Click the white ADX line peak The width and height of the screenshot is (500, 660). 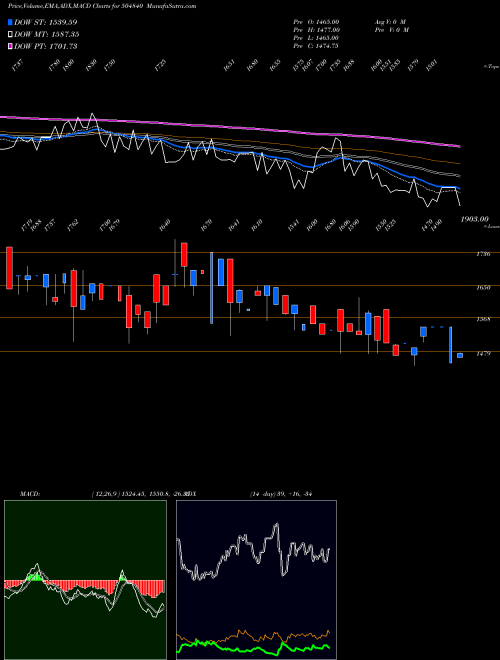click(277, 525)
